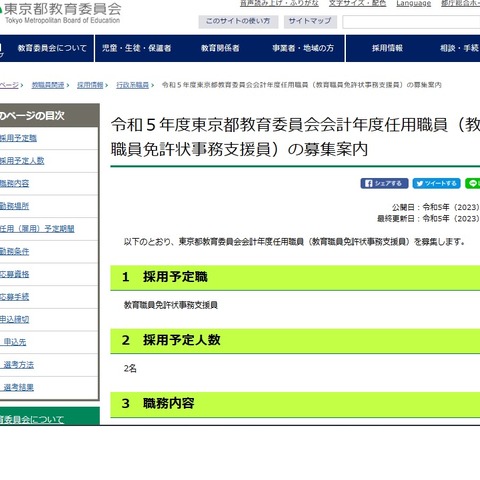480x480 pixels.
Task: Open 事業者・地域の方 navigation menu
Action: click(303, 48)
